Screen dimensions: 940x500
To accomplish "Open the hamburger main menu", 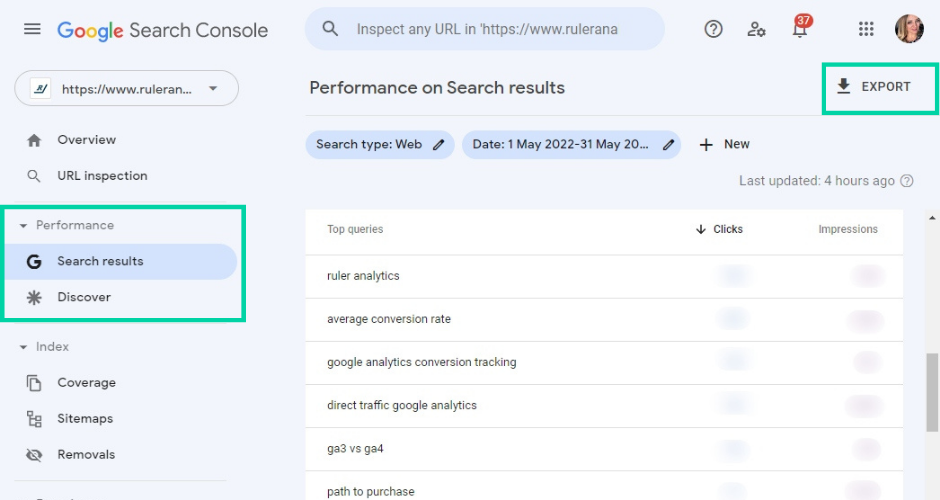I will (x=32, y=29).
